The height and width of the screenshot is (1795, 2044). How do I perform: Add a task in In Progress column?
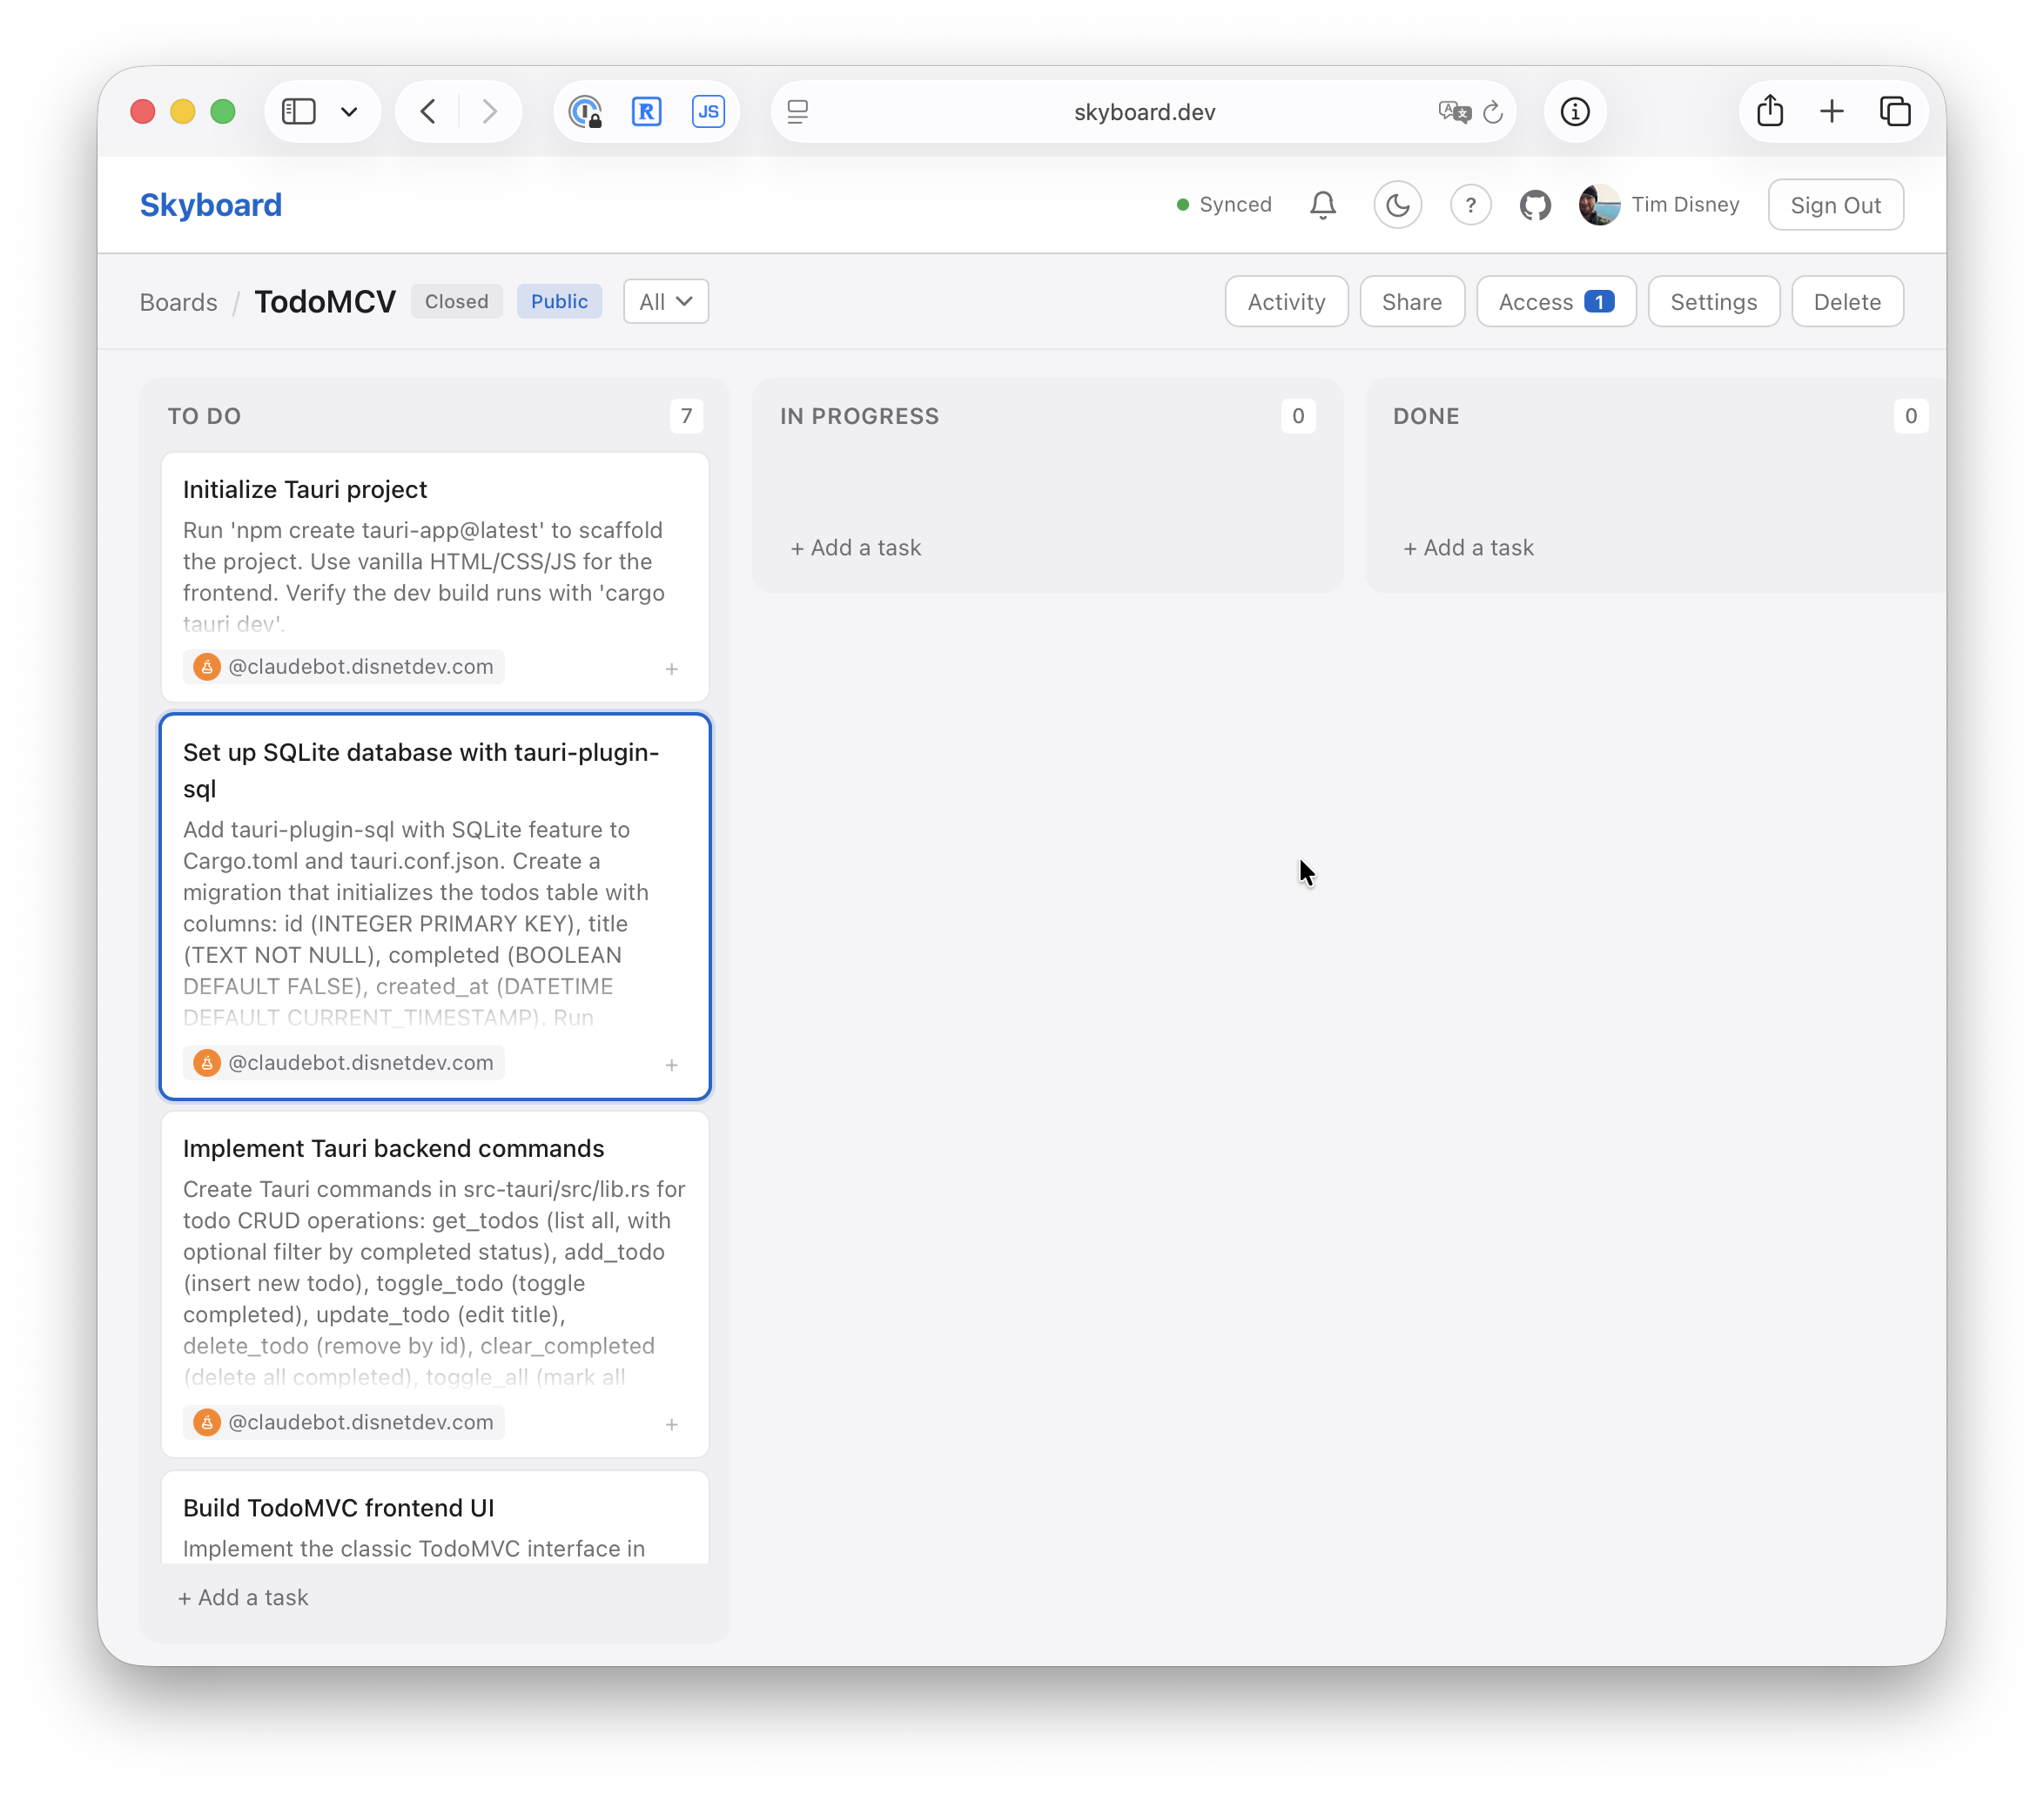pos(855,547)
